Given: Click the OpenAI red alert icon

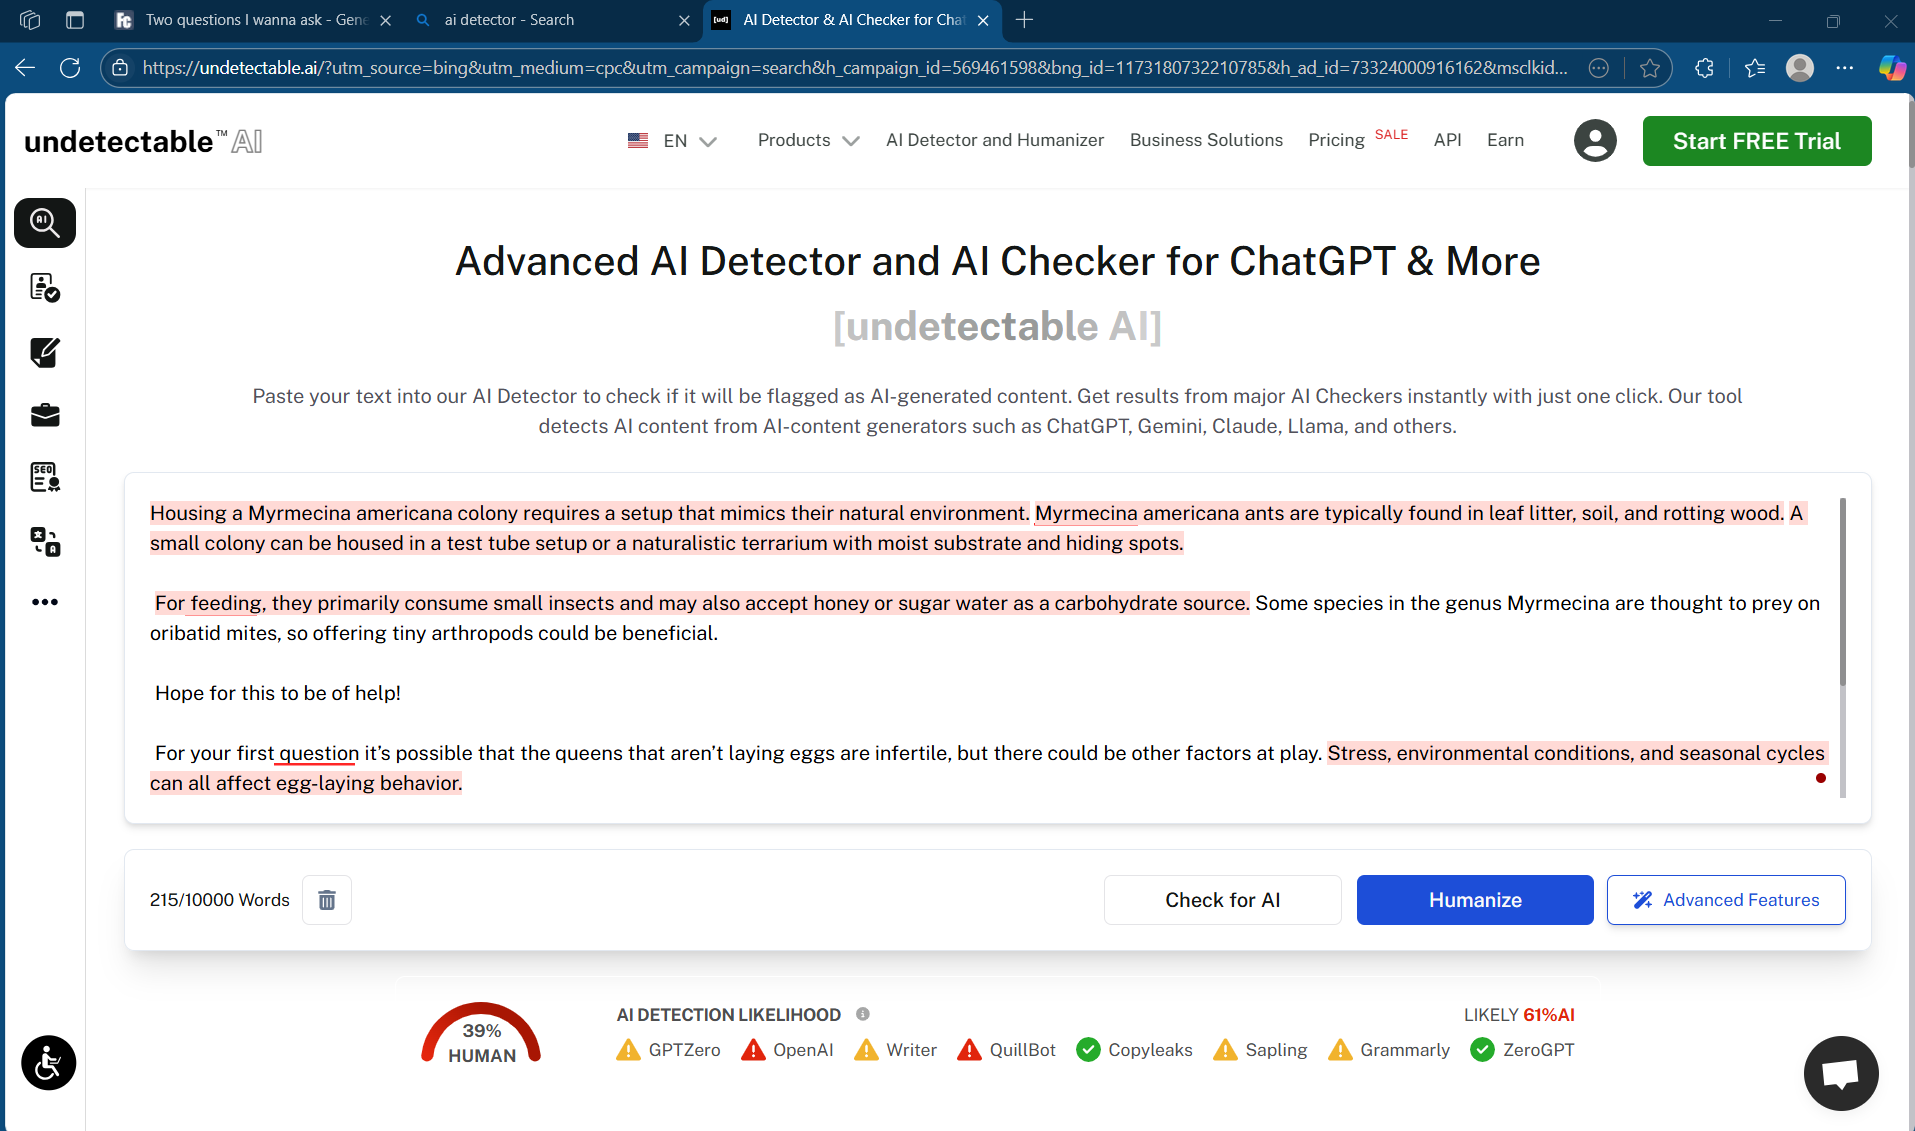Looking at the screenshot, I should (x=753, y=1050).
